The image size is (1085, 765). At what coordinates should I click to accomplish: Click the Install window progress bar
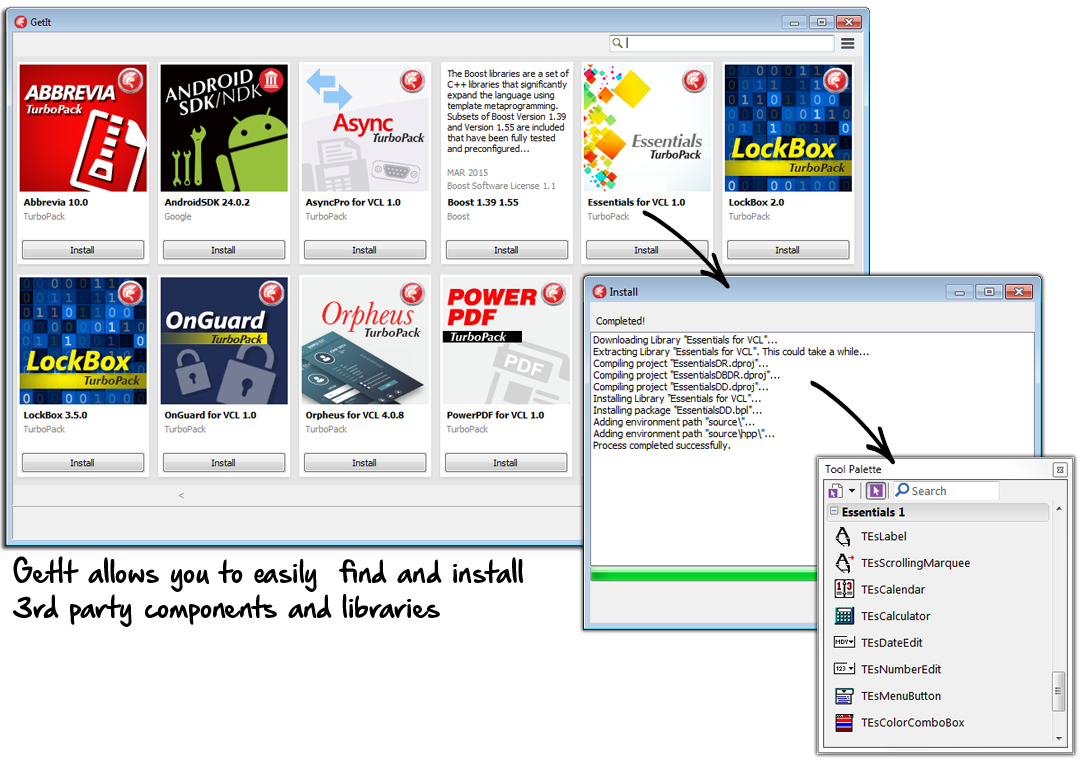coord(704,574)
